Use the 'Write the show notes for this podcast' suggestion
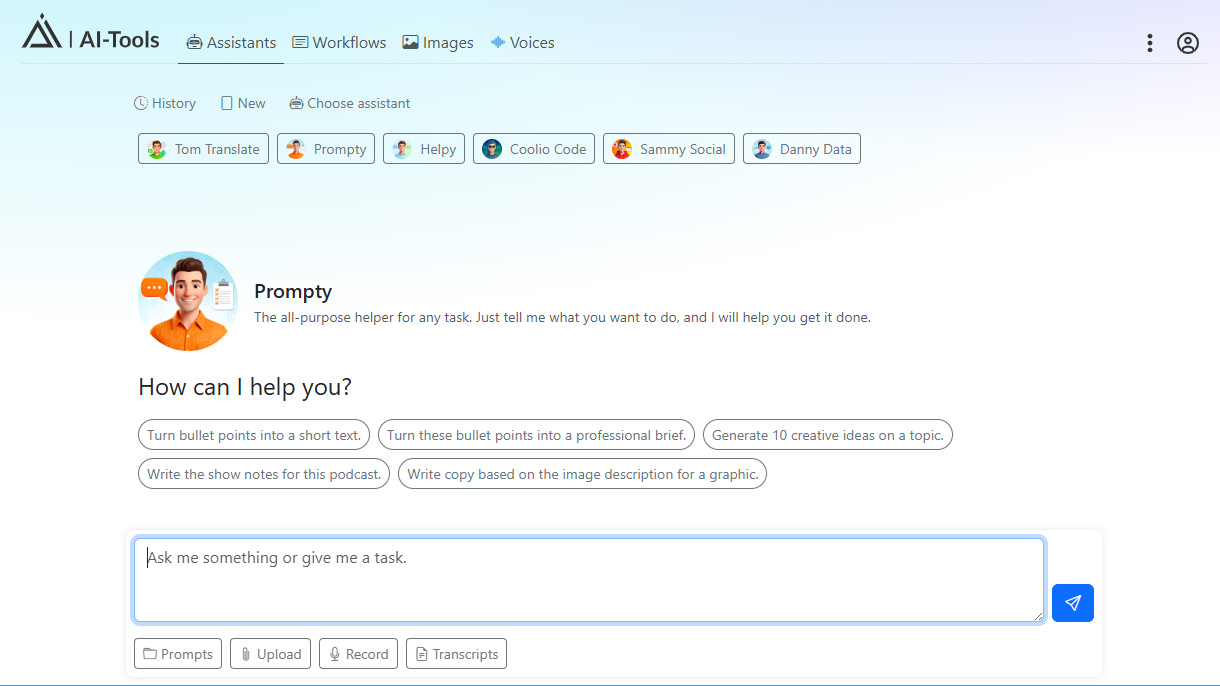Viewport: 1220px width, 686px height. tap(263, 473)
